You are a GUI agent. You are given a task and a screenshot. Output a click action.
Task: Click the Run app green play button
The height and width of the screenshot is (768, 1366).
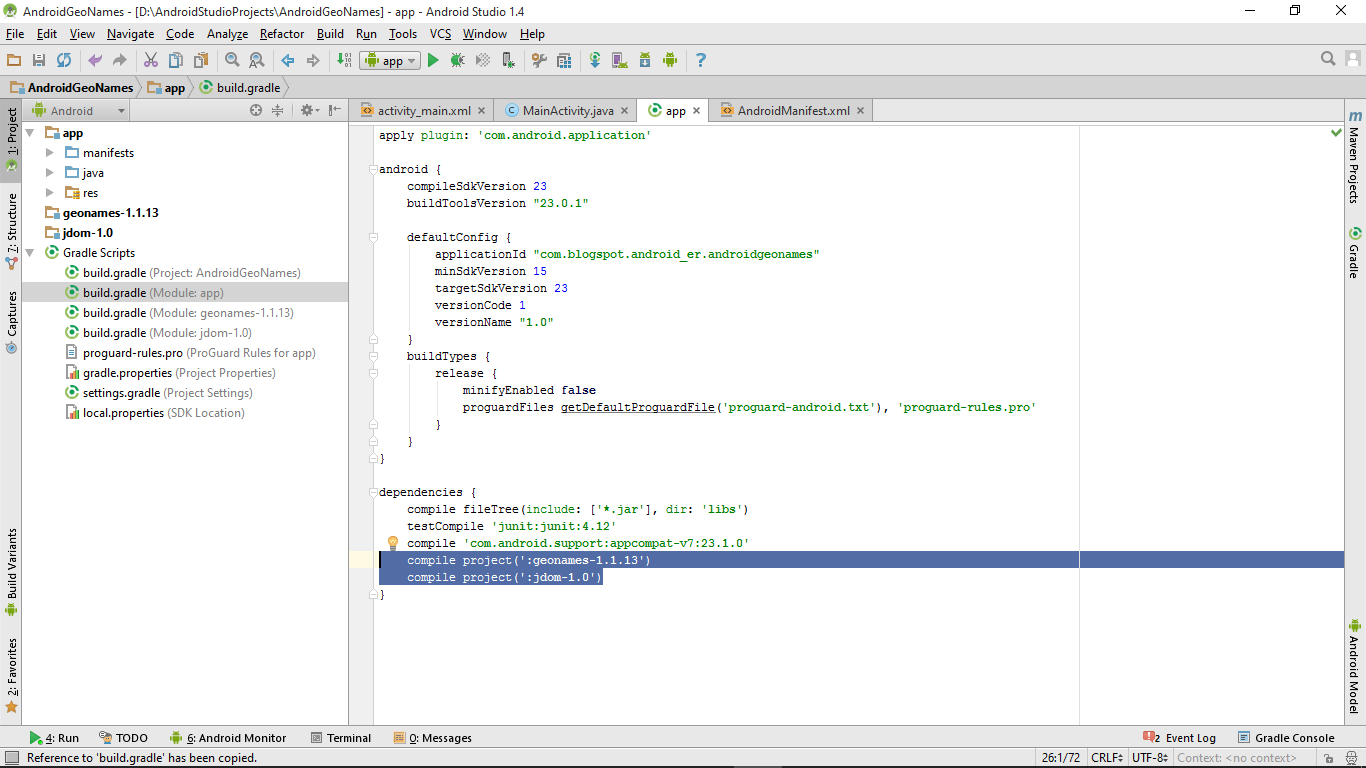click(433, 60)
